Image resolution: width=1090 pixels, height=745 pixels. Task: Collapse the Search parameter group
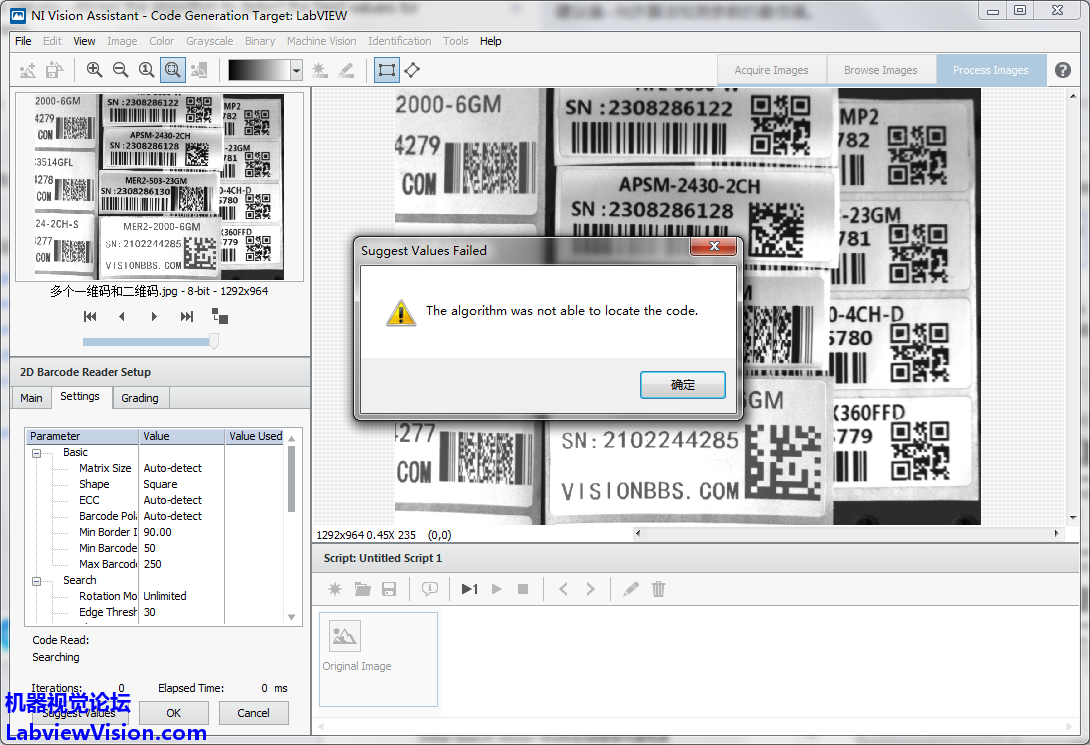tap(37, 581)
